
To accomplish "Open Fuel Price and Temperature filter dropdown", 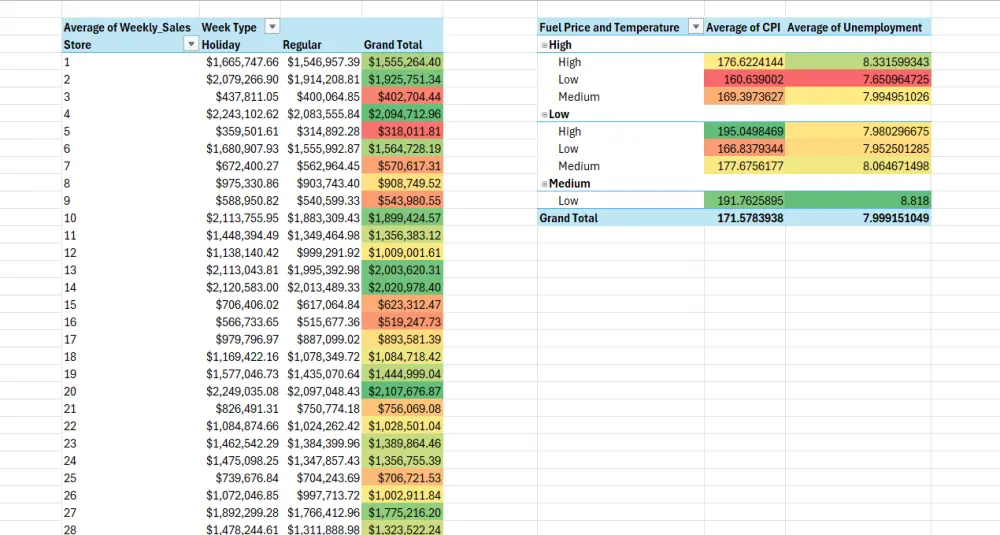I will tap(696, 27).
